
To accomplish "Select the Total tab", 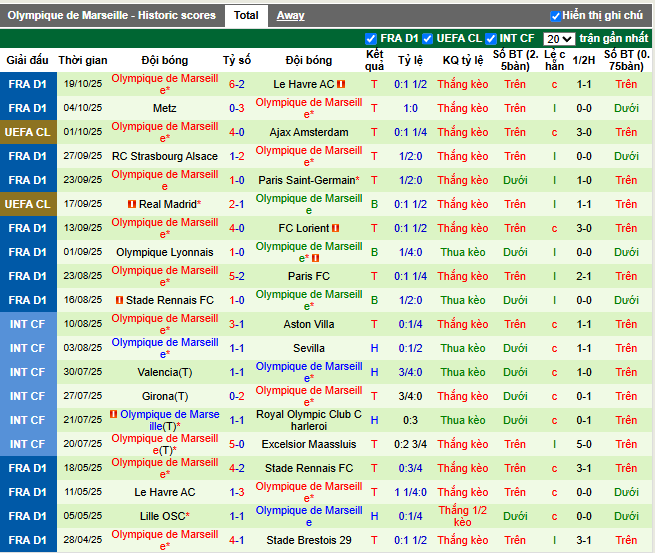I will pyautogui.click(x=246, y=15).
